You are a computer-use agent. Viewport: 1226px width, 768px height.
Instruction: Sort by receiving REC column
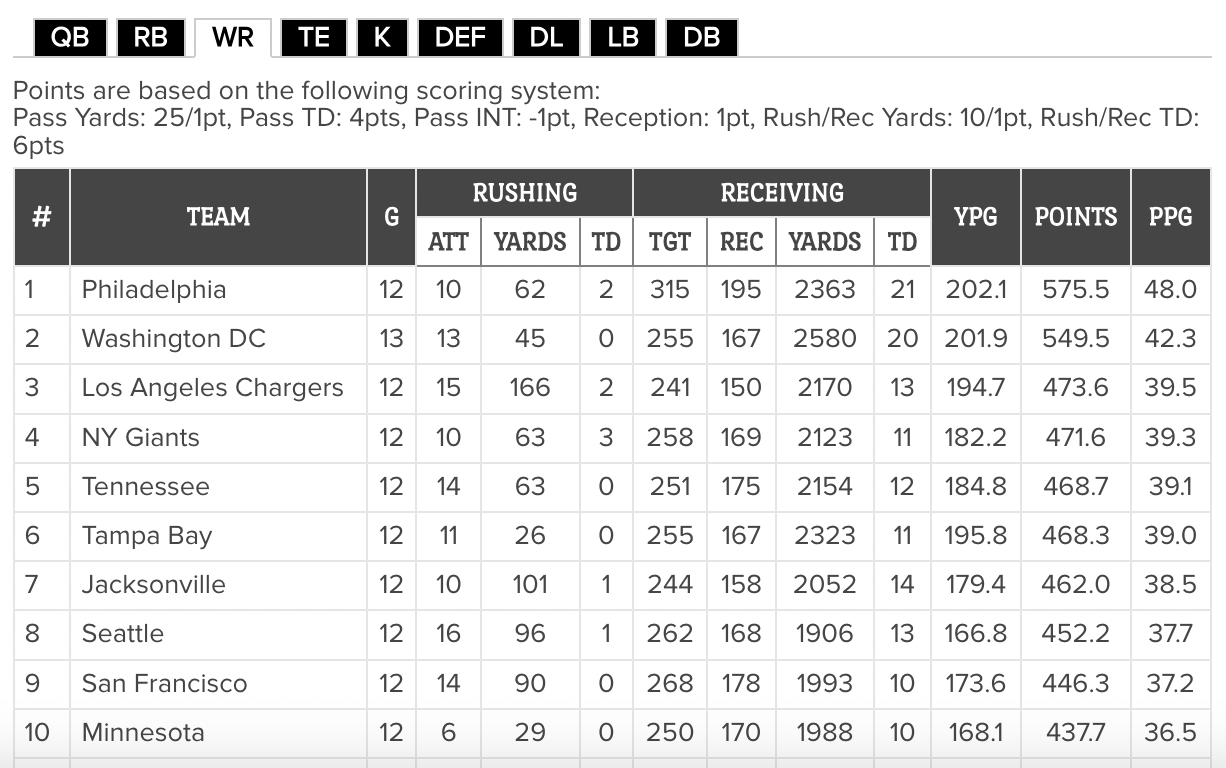point(741,242)
